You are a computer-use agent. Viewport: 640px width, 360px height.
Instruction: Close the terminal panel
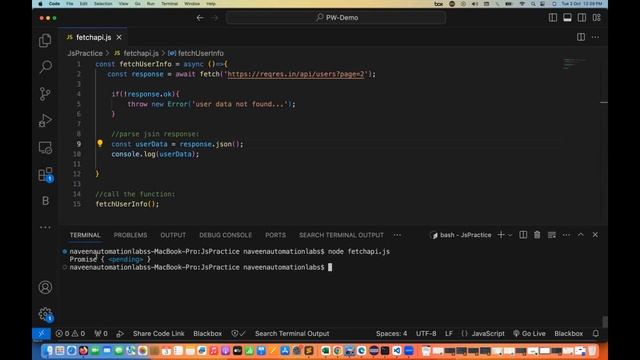595,235
